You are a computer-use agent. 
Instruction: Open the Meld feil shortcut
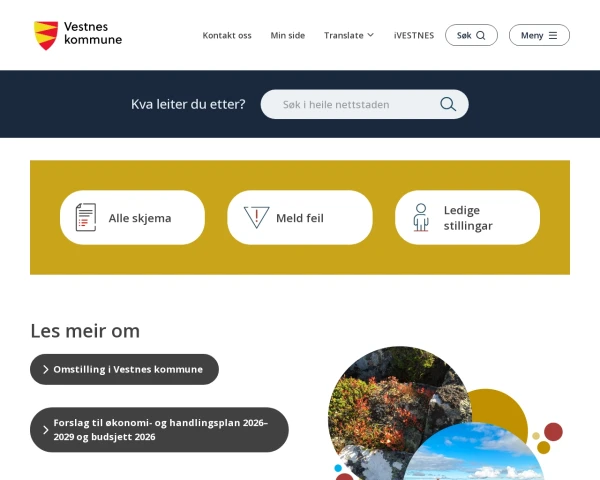pyautogui.click(x=300, y=217)
